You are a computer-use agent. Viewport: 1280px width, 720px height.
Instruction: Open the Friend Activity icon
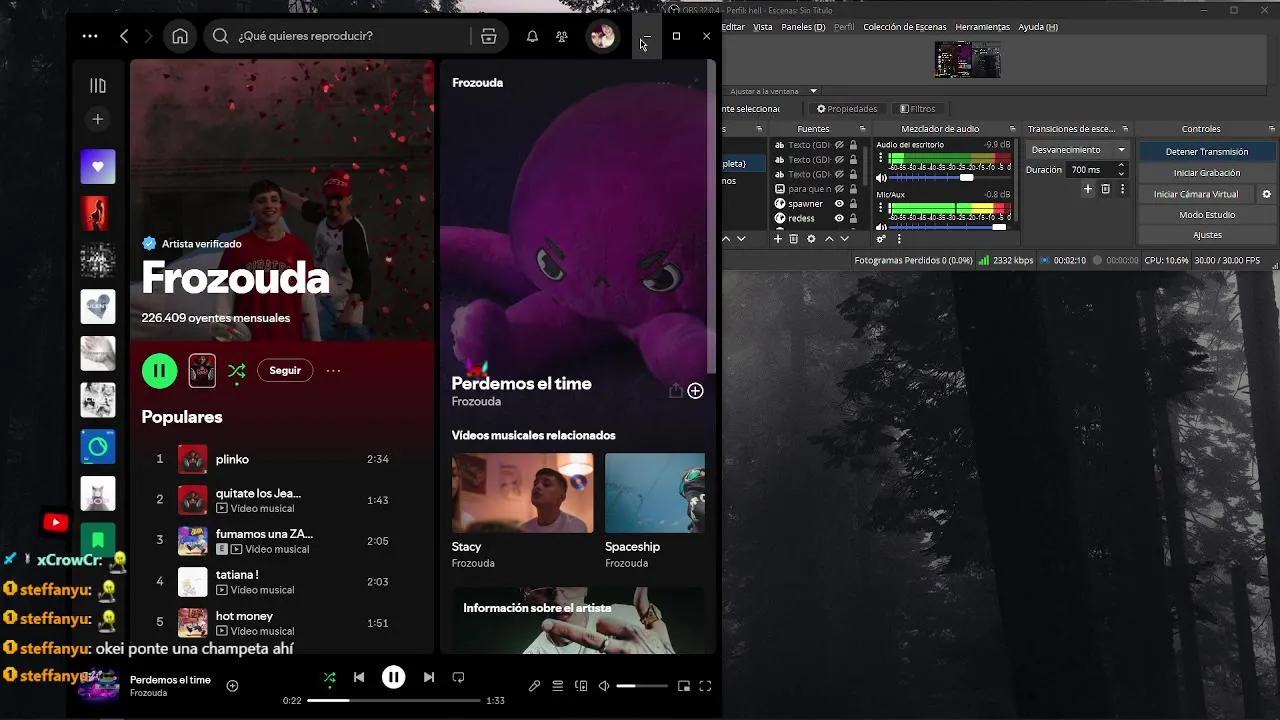pos(562,36)
